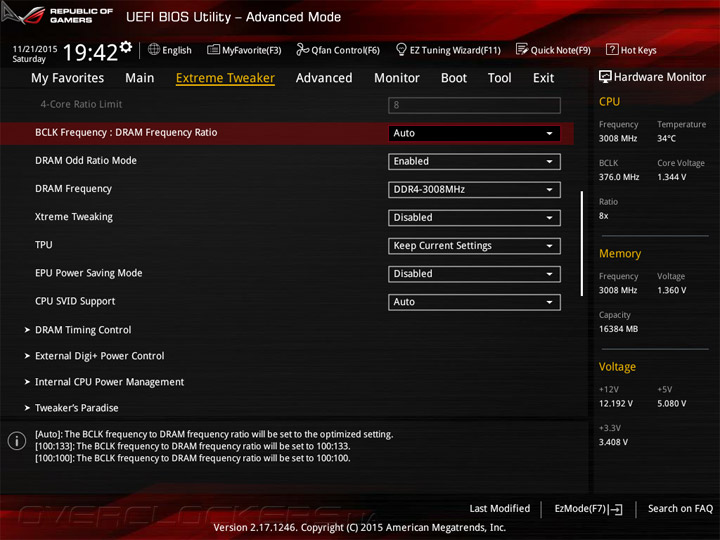Switch to My Favorites tab
The height and width of the screenshot is (540, 720).
(x=68, y=78)
